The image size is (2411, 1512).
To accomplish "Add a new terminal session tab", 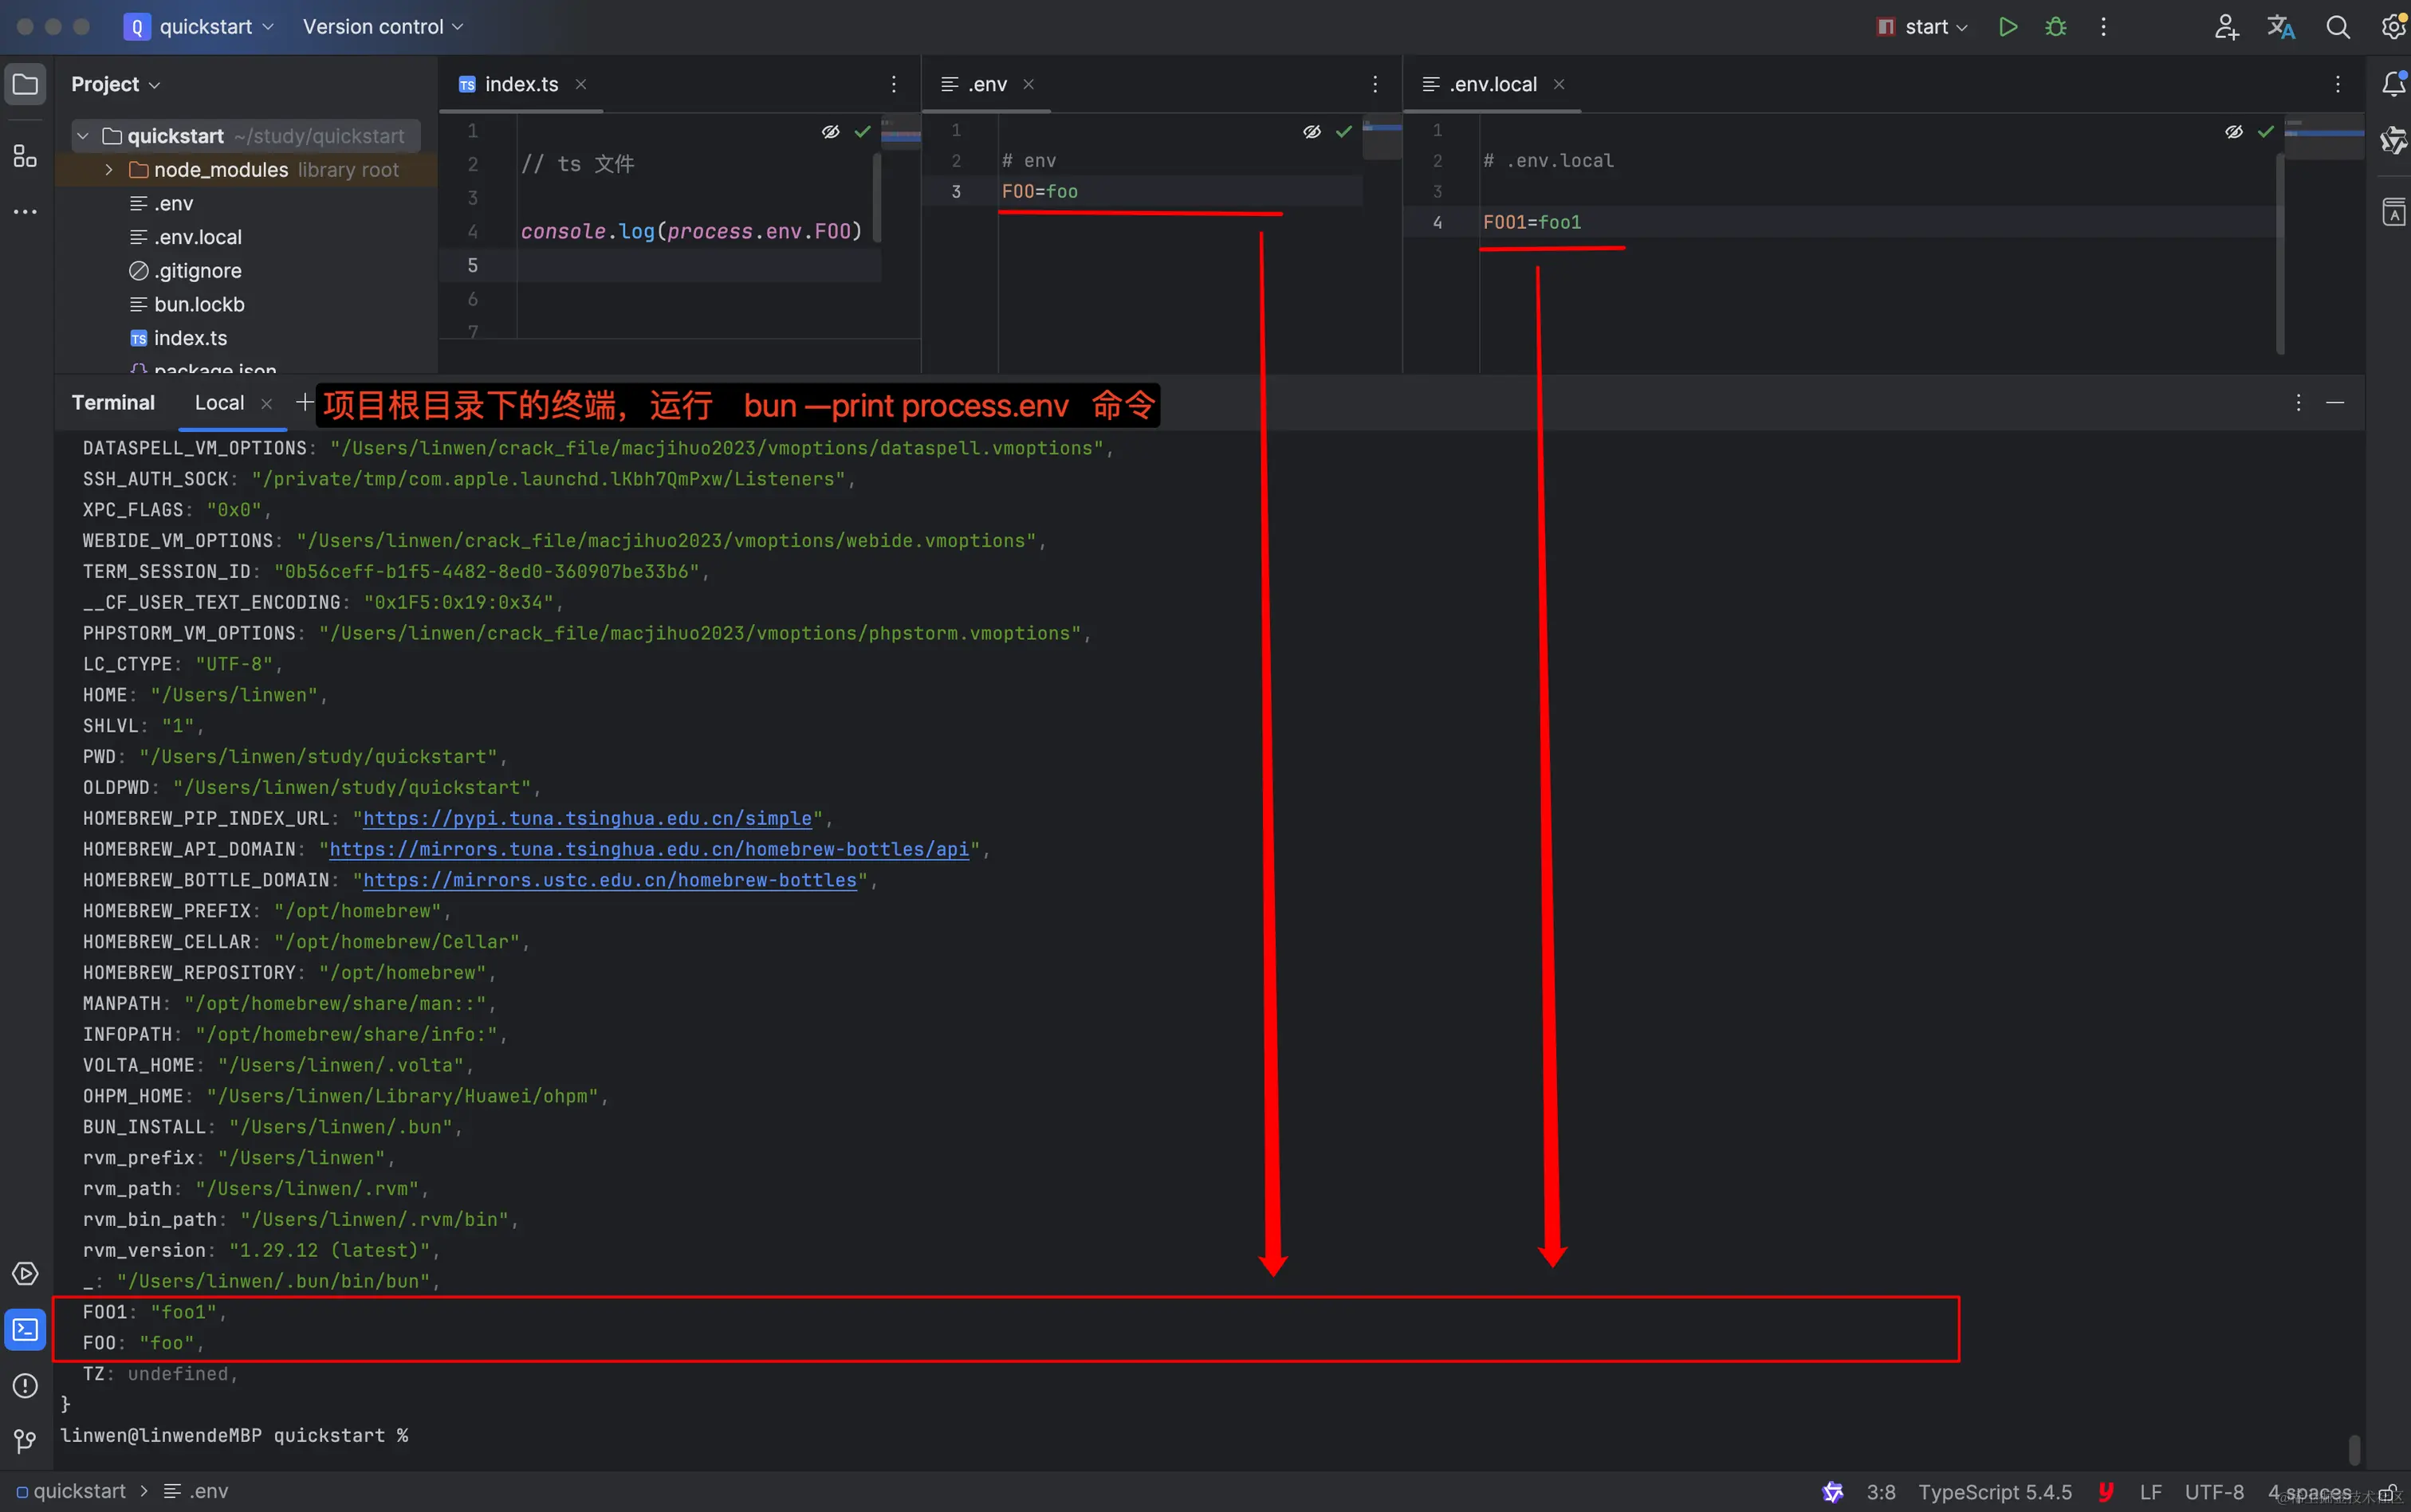I will 304,402.
